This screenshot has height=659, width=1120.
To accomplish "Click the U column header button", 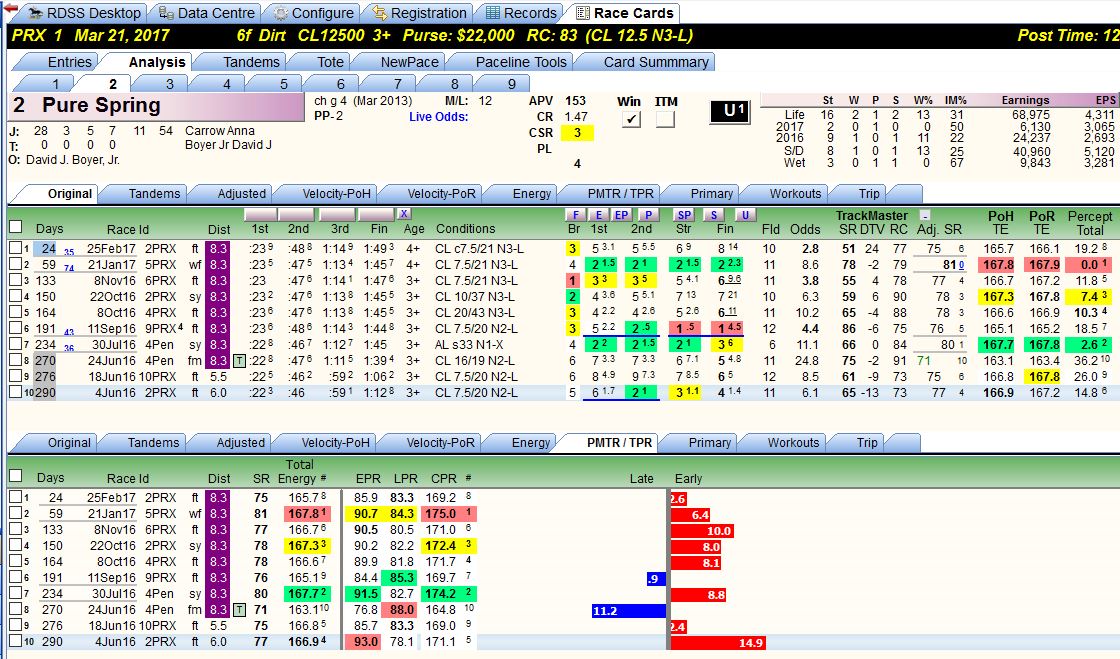I will point(745,214).
